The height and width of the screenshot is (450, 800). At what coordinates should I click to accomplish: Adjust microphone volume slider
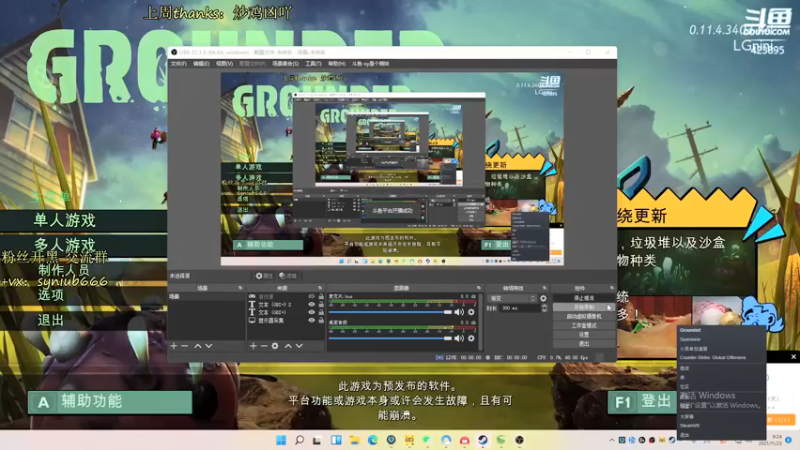(391, 312)
